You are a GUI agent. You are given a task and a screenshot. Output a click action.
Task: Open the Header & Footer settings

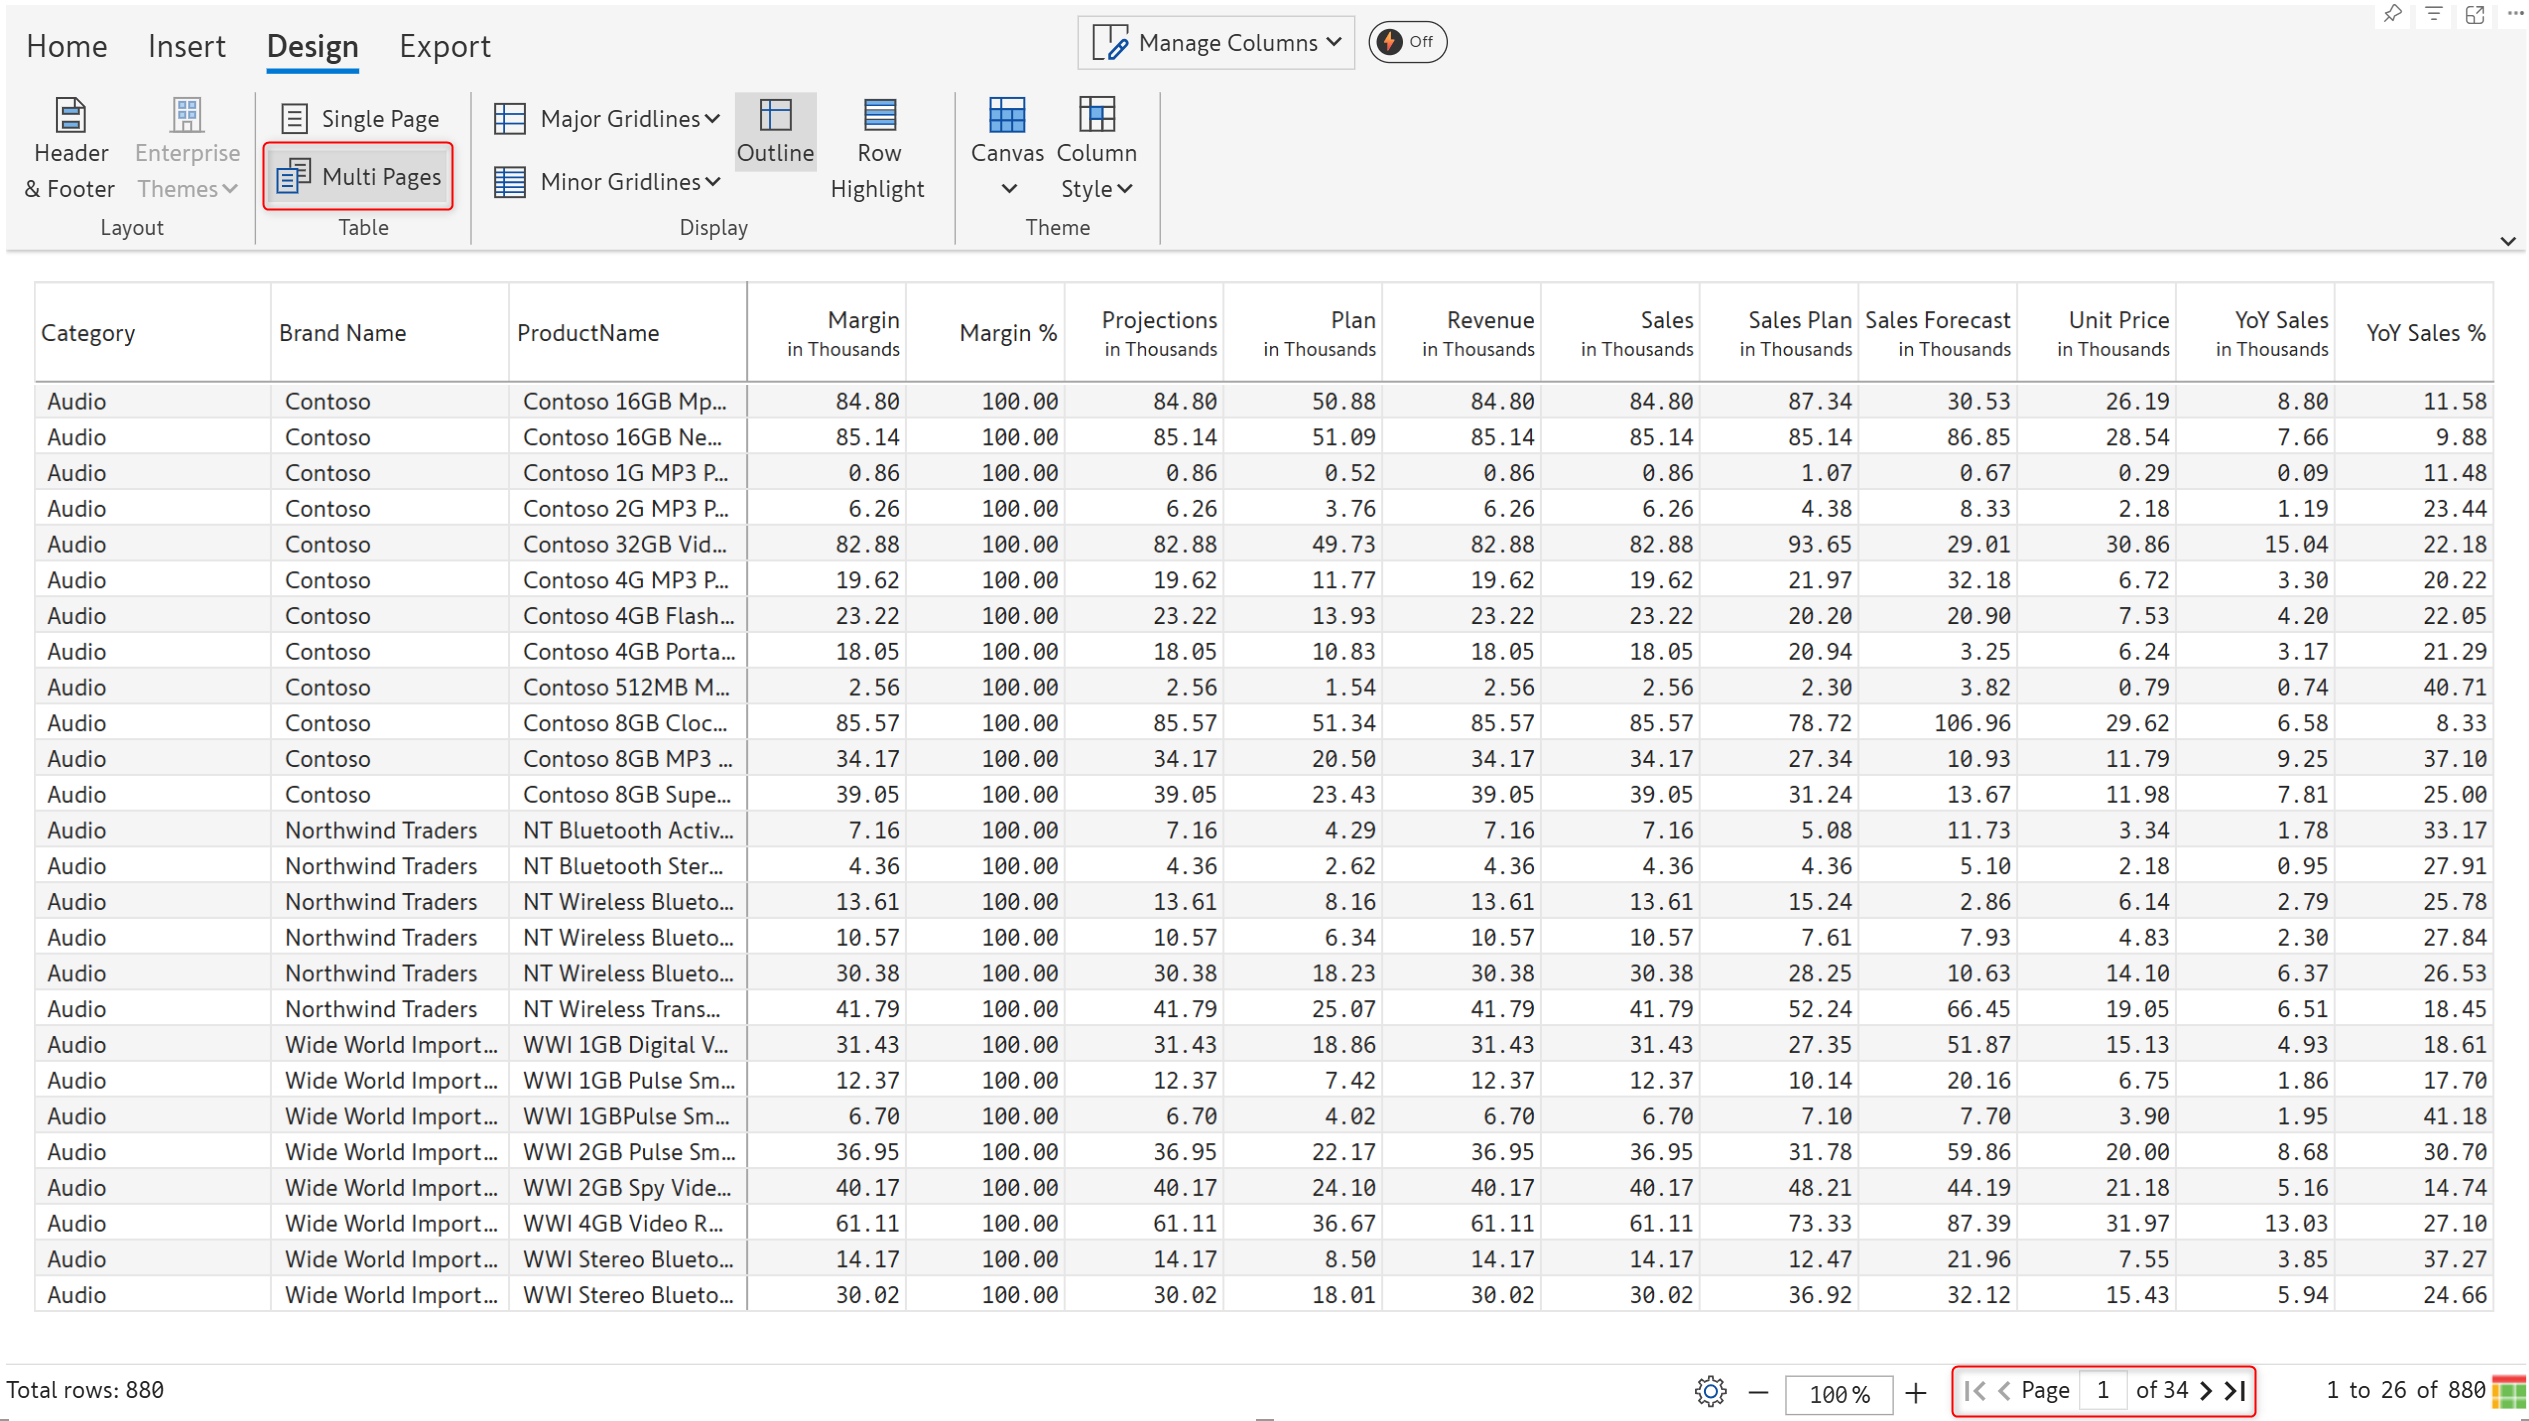70,148
